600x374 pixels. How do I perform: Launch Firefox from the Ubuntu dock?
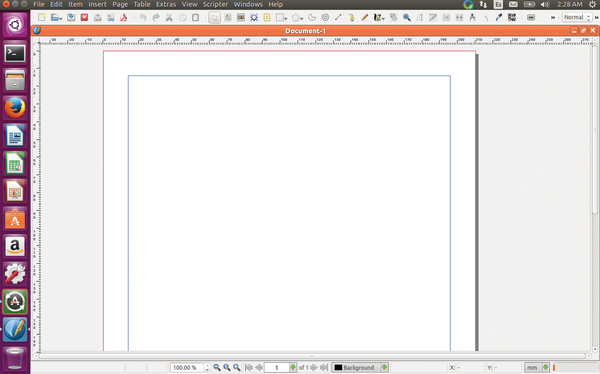click(x=15, y=108)
